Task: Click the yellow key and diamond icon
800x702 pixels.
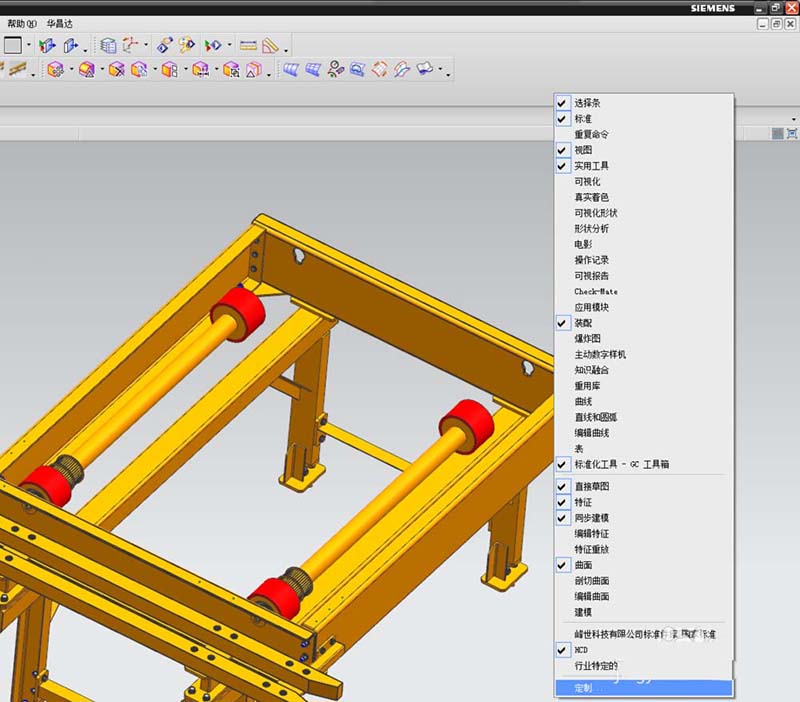Action: pos(187,45)
